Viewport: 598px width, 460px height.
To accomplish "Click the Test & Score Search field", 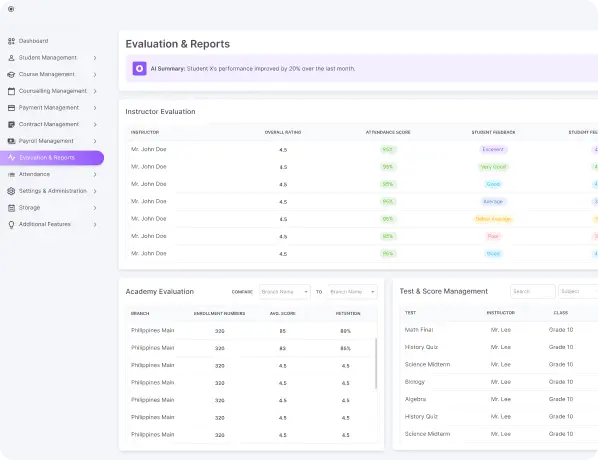I will [x=532, y=291].
